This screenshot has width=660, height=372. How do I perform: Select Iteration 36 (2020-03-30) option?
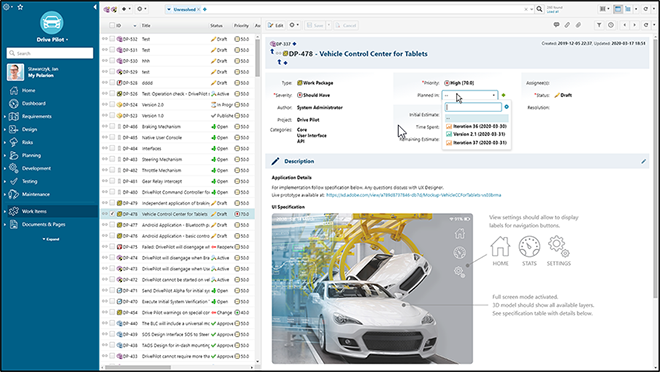(x=476, y=126)
